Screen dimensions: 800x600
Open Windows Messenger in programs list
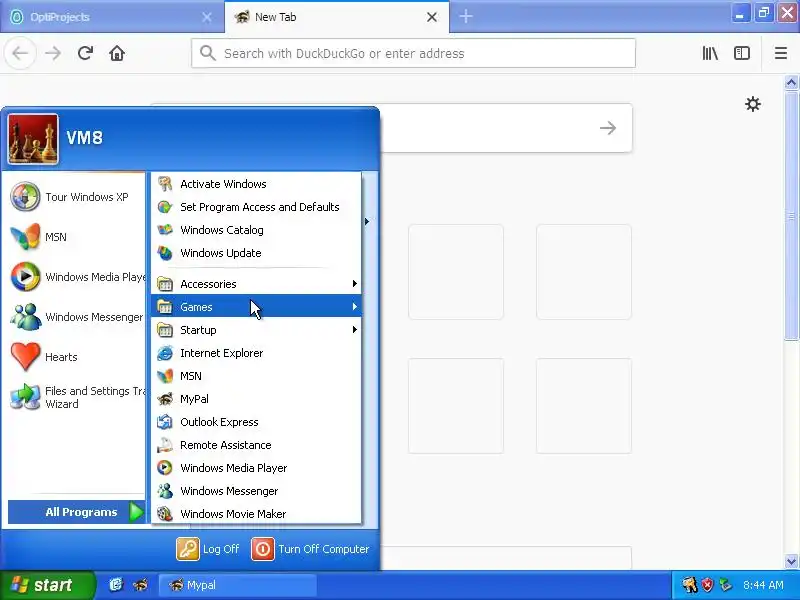256,491
